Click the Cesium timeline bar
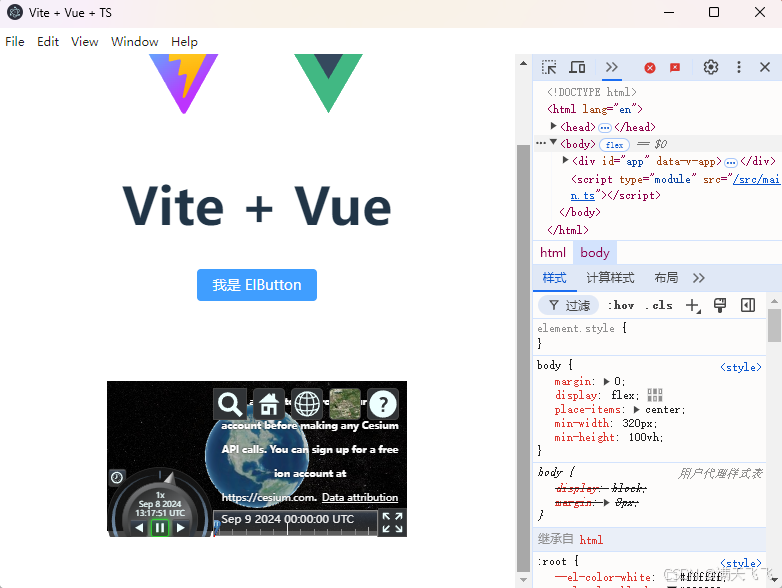The height and width of the screenshot is (588, 782). pos(295,523)
